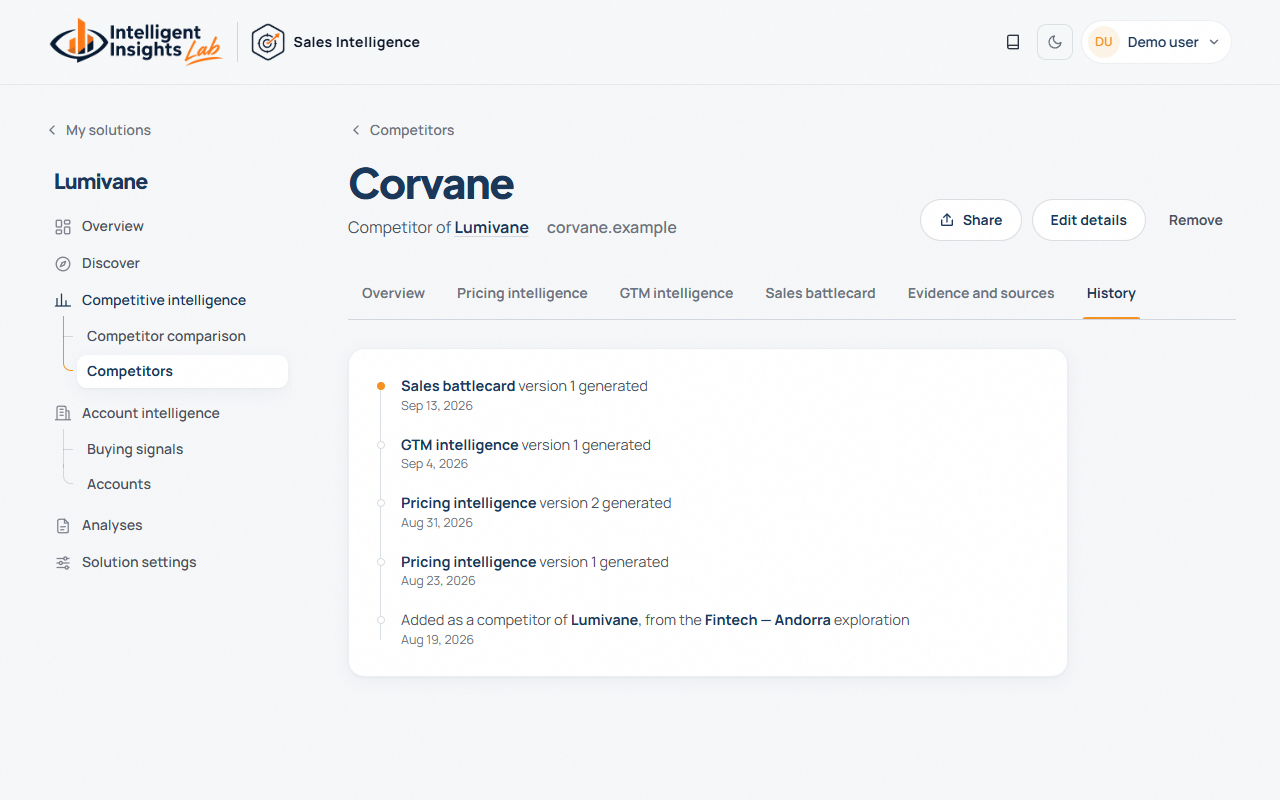Click the Sales Intelligence target icon

(x=268, y=42)
